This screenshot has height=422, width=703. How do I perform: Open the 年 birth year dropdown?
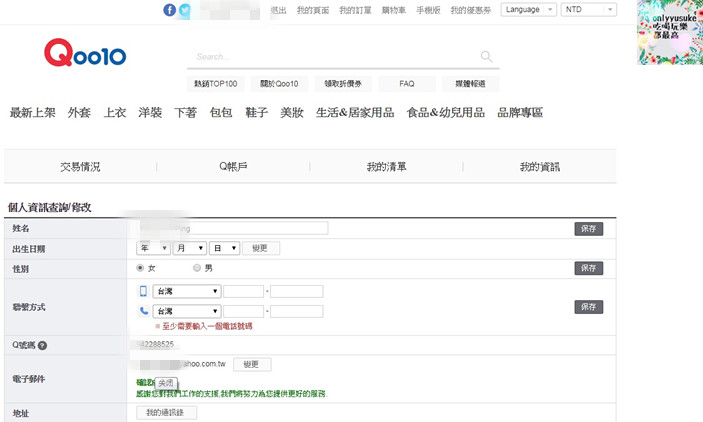pyautogui.click(x=153, y=248)
